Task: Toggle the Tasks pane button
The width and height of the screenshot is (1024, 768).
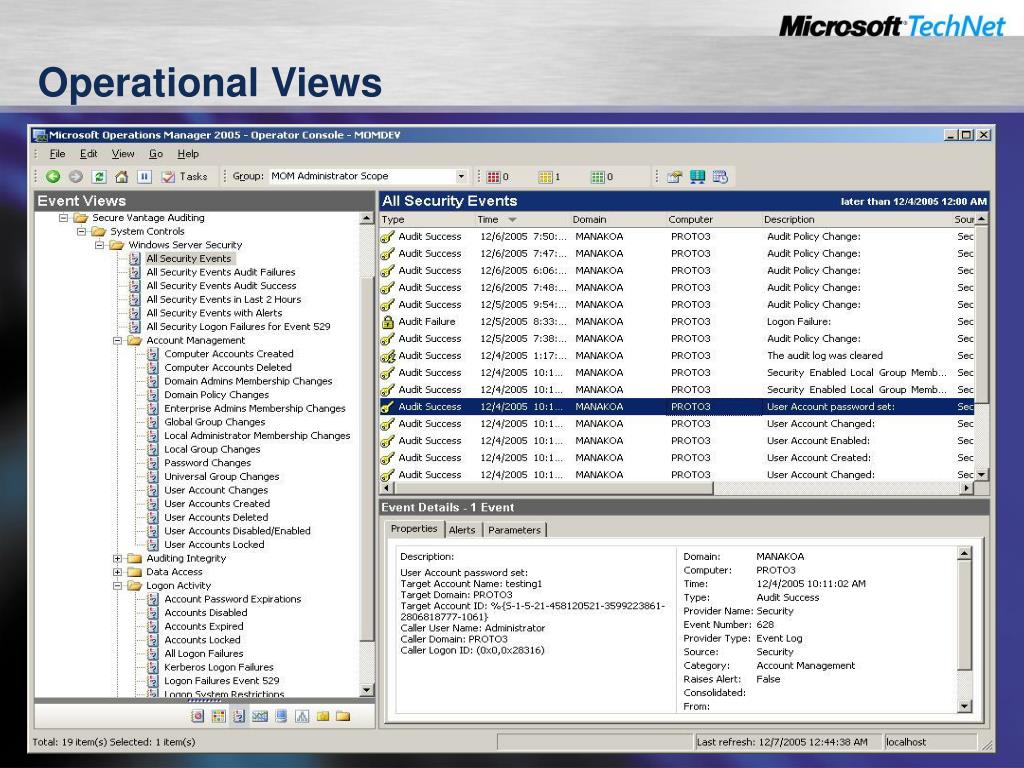Action: tap(184, 176)
